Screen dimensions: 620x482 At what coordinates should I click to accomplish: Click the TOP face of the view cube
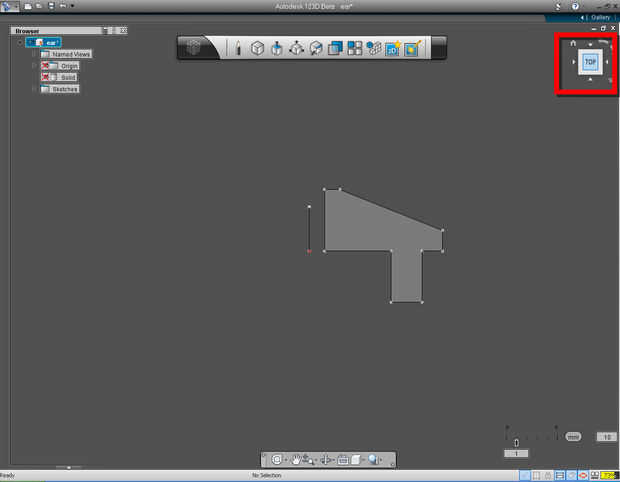point(590,62)
